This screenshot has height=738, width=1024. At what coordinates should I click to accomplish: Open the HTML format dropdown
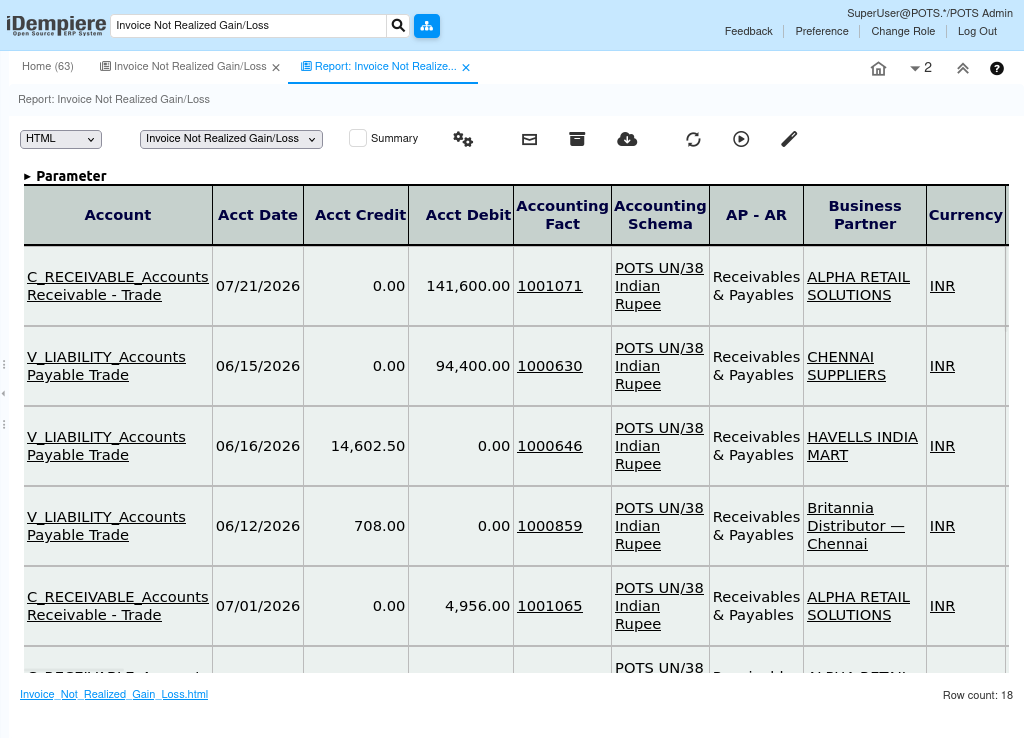(61, 139)
